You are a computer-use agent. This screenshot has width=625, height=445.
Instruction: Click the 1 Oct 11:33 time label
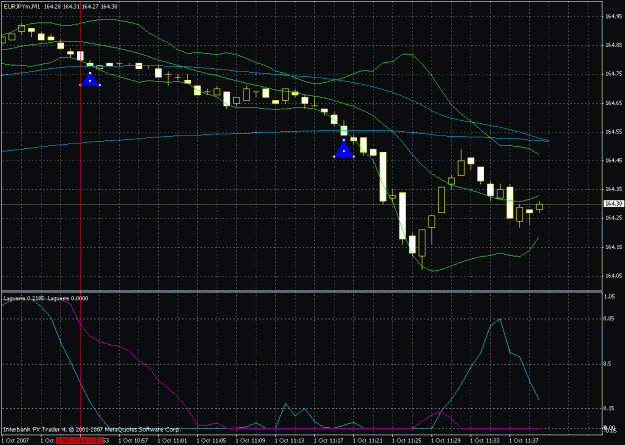[485, 441]
